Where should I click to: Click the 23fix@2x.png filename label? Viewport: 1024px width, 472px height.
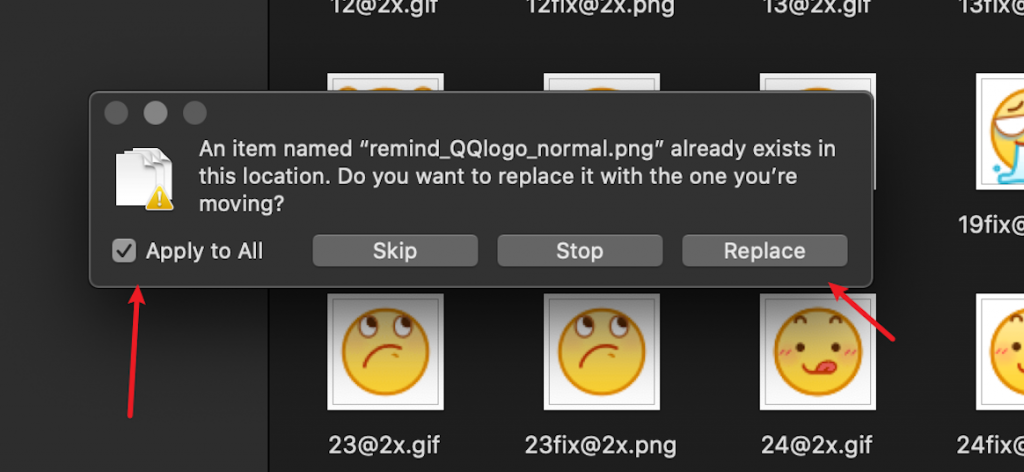(601, 443)
